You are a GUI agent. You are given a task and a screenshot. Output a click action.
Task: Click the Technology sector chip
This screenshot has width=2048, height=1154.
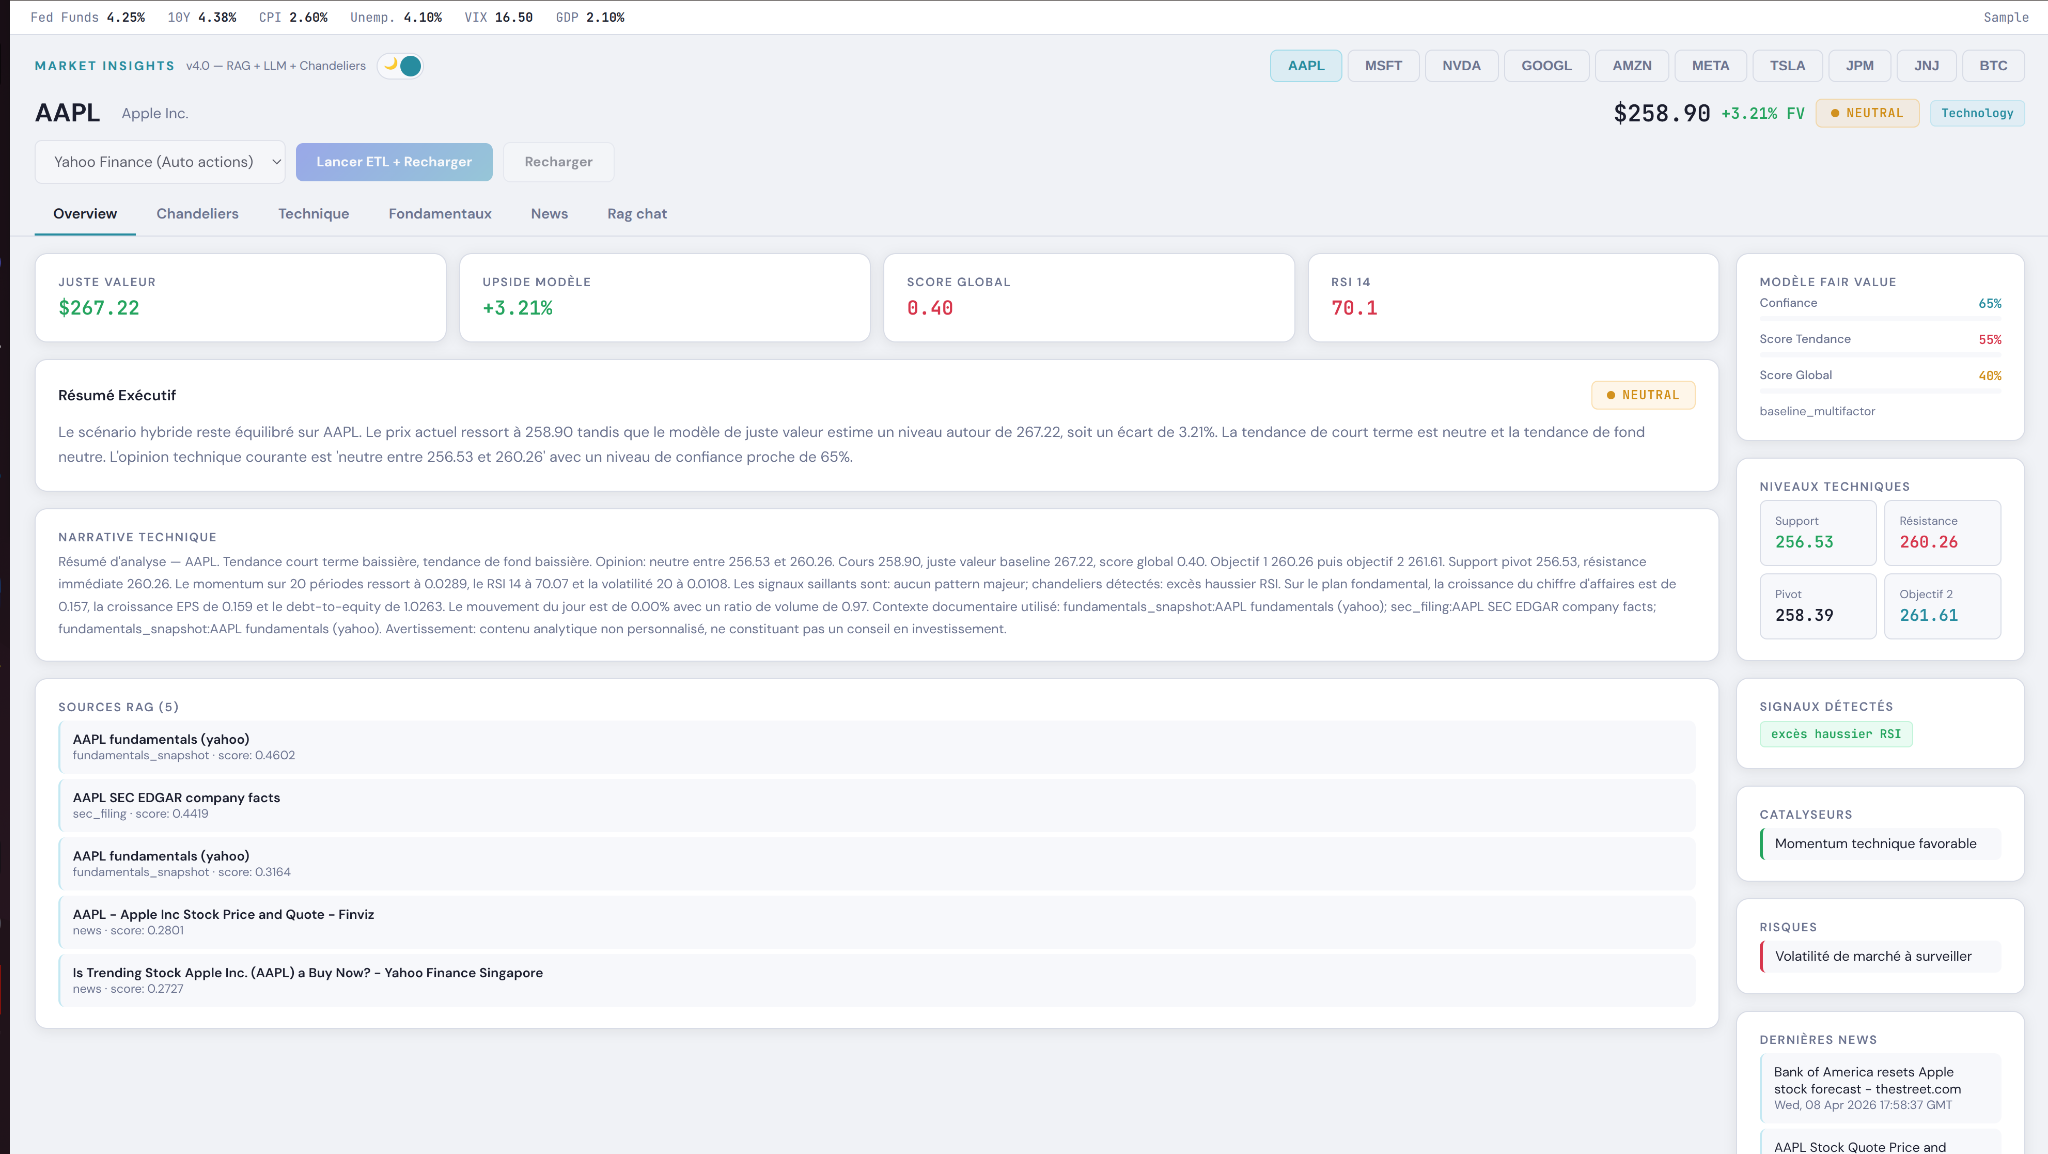[x=1977, y=113]
